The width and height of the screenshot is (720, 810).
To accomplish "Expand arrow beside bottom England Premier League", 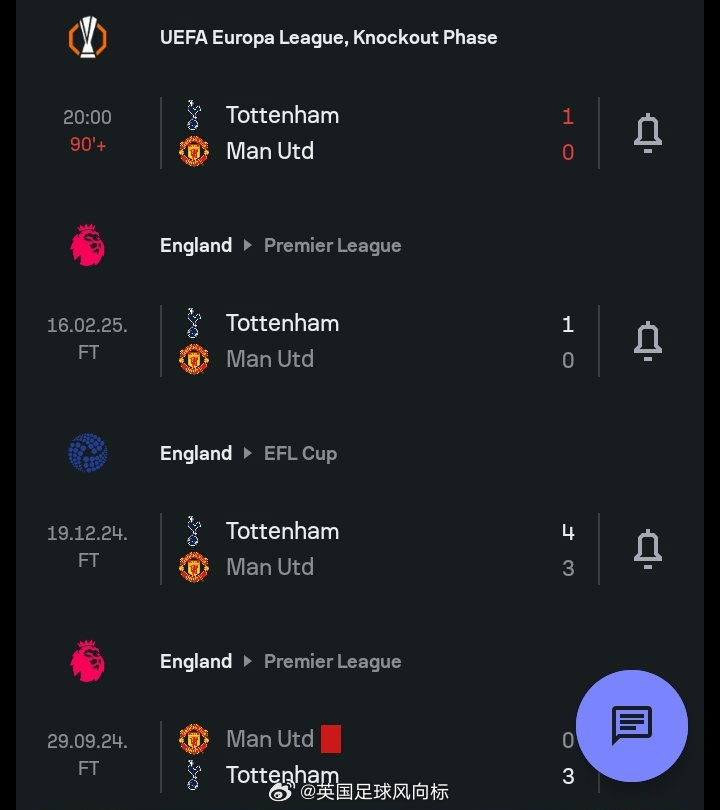I will [x=247, y=661].
